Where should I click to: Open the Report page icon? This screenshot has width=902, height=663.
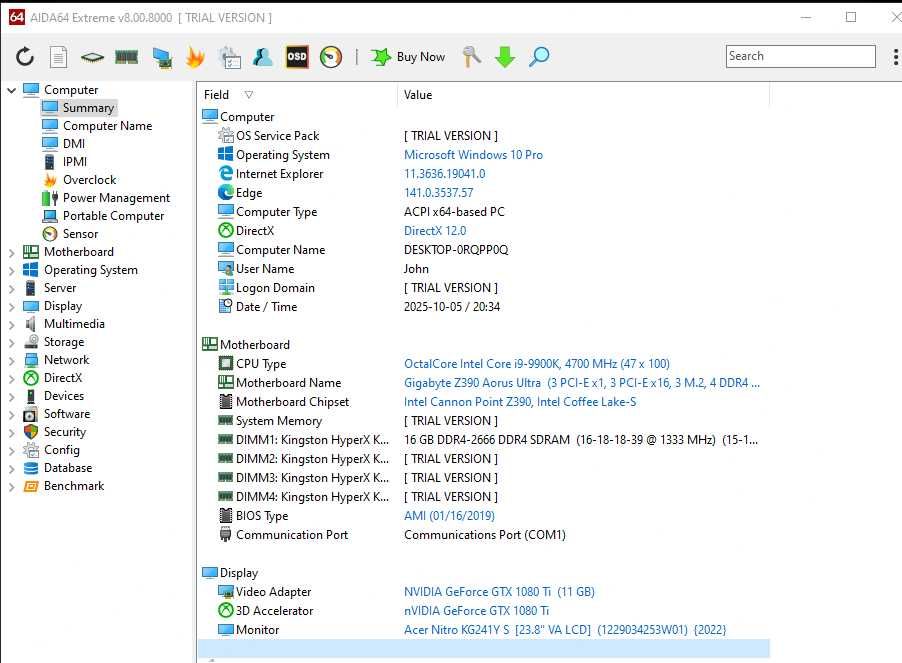click(x=58, y=56)
